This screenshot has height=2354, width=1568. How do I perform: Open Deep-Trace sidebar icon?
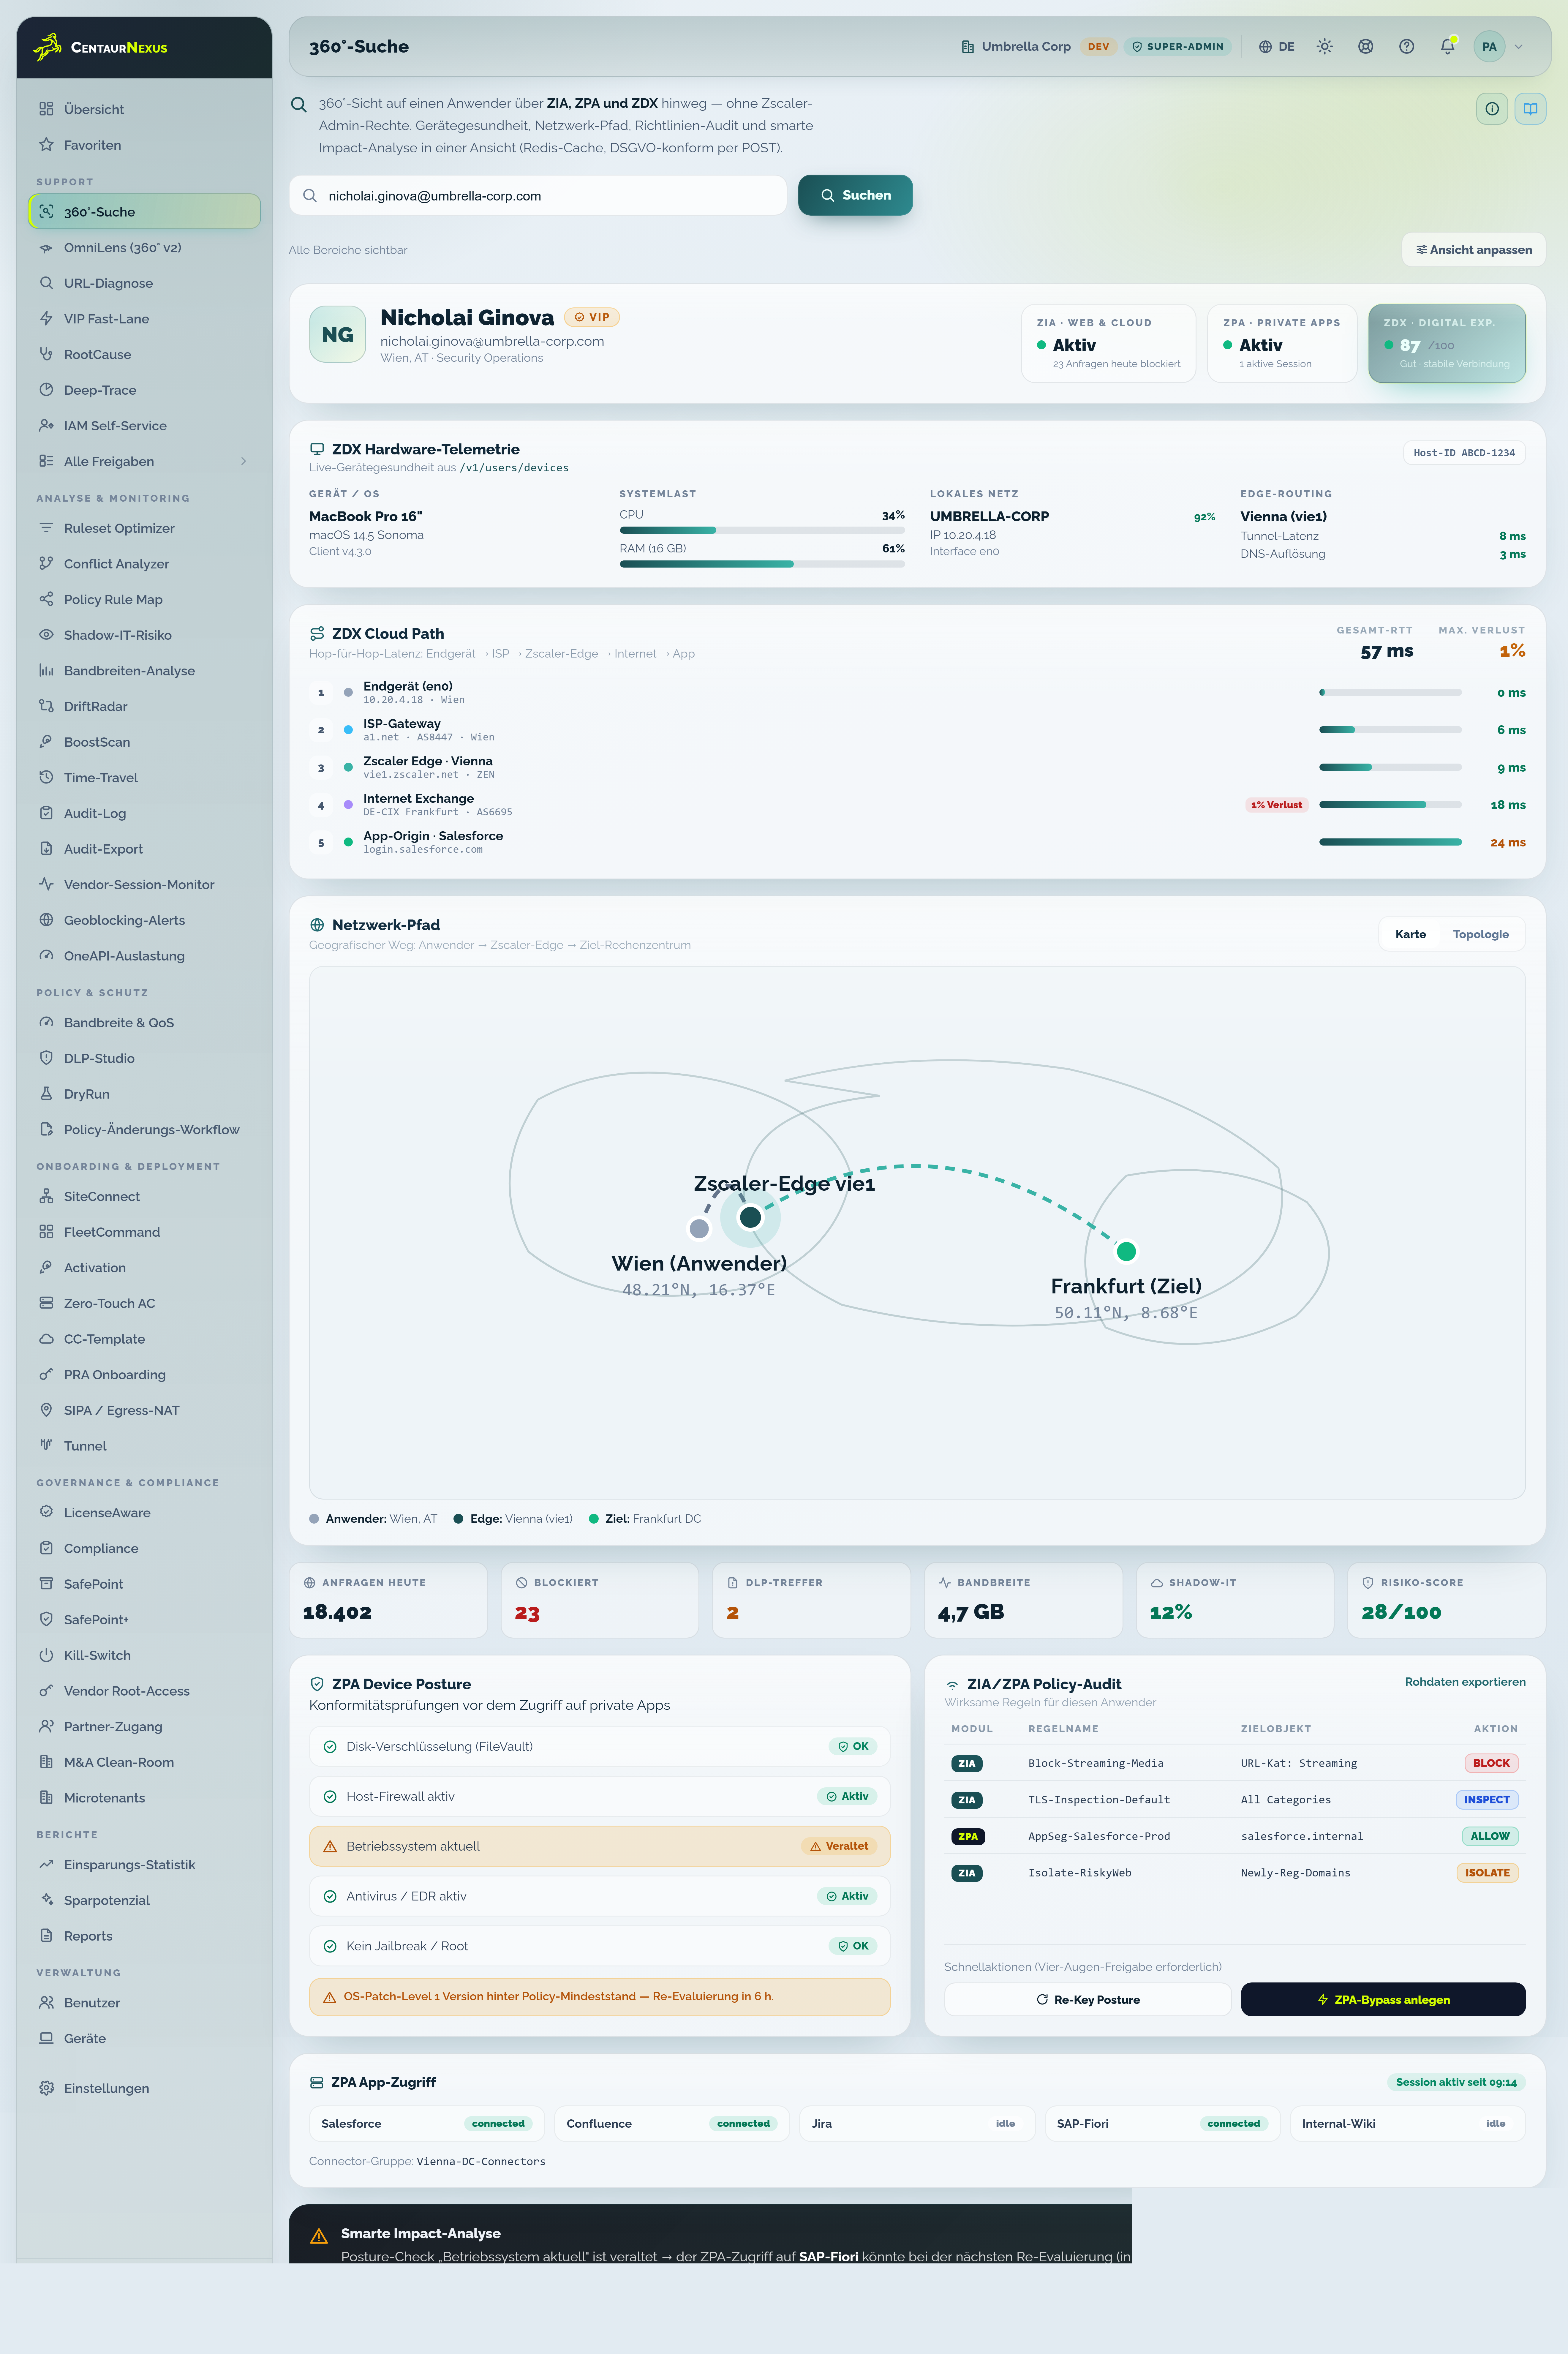[46, 390]
